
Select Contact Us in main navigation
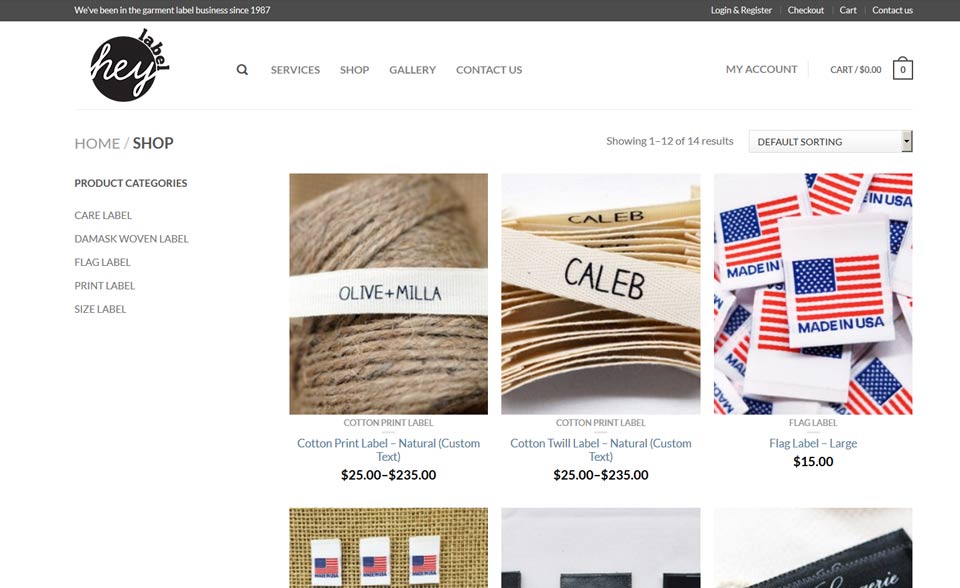(x=489, y=70)
